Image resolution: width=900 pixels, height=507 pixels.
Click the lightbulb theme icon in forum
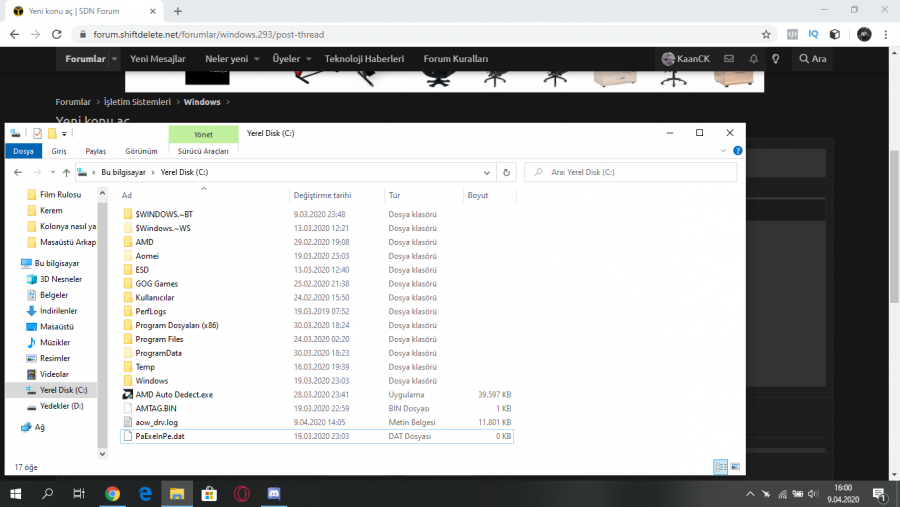pos(775,59)
